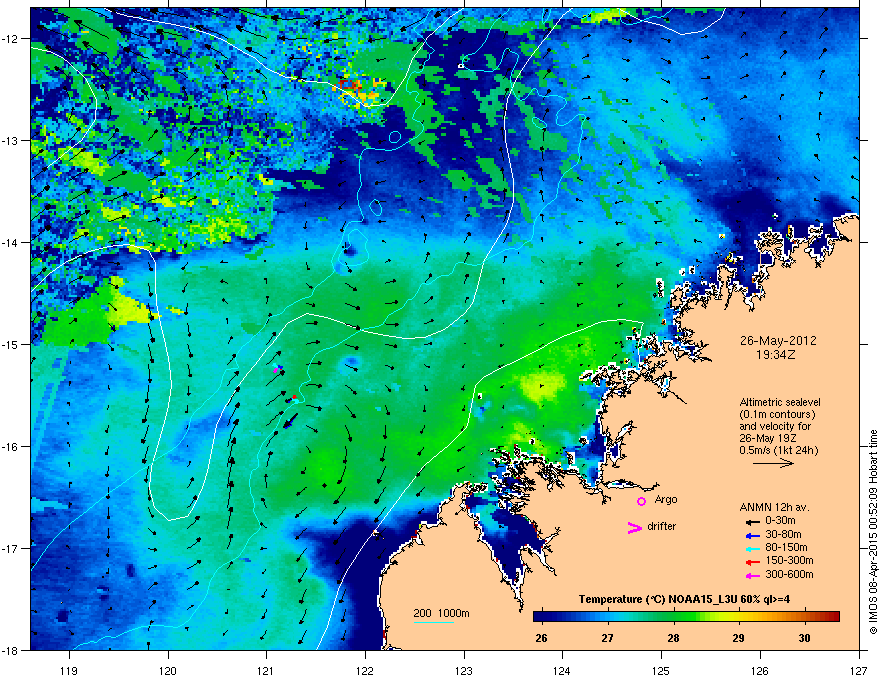Click the time text '19:34Z'
The width and height of the screenshot is (880, 680).
776,355
